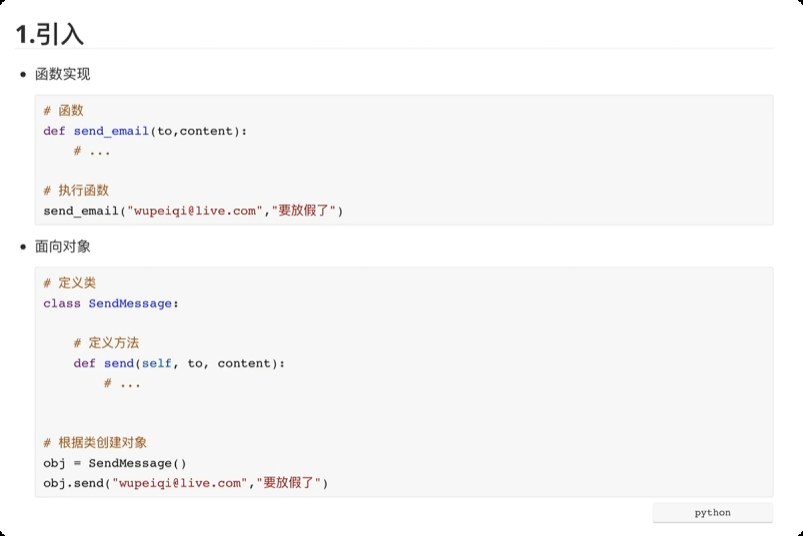
Task: Click the heading "1.引入"
Action: point(50,34)
